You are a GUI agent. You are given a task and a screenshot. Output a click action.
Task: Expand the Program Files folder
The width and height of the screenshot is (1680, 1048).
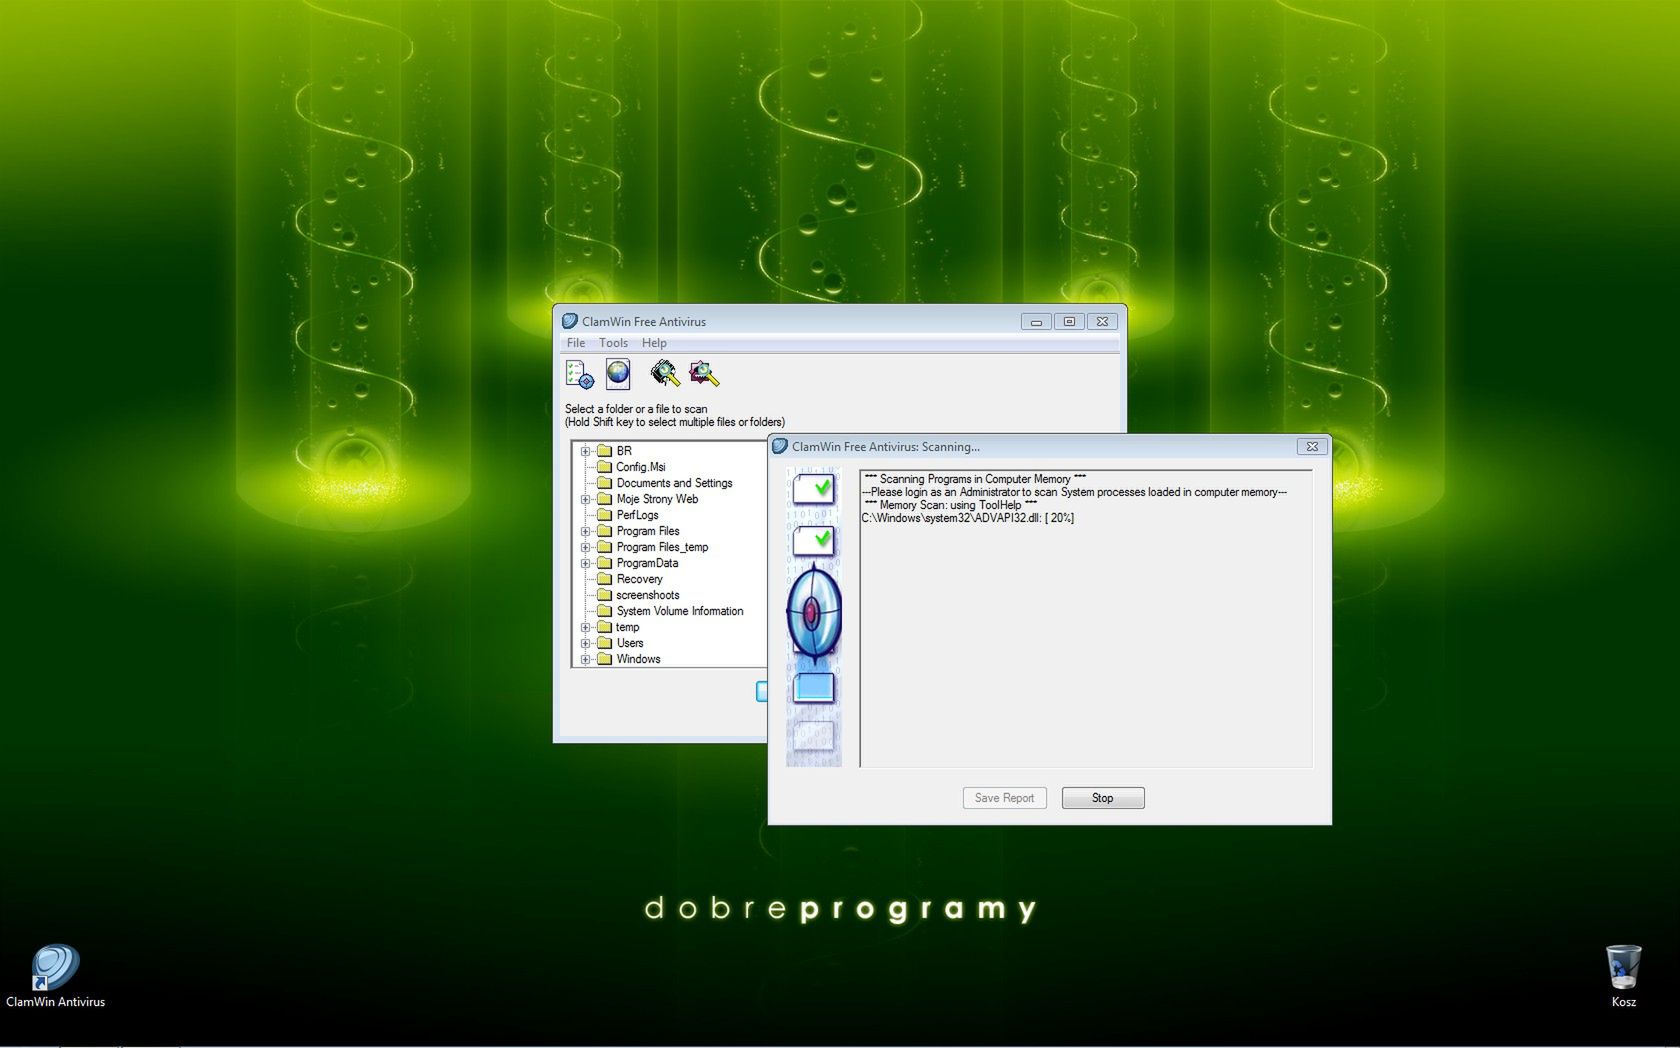585,531
